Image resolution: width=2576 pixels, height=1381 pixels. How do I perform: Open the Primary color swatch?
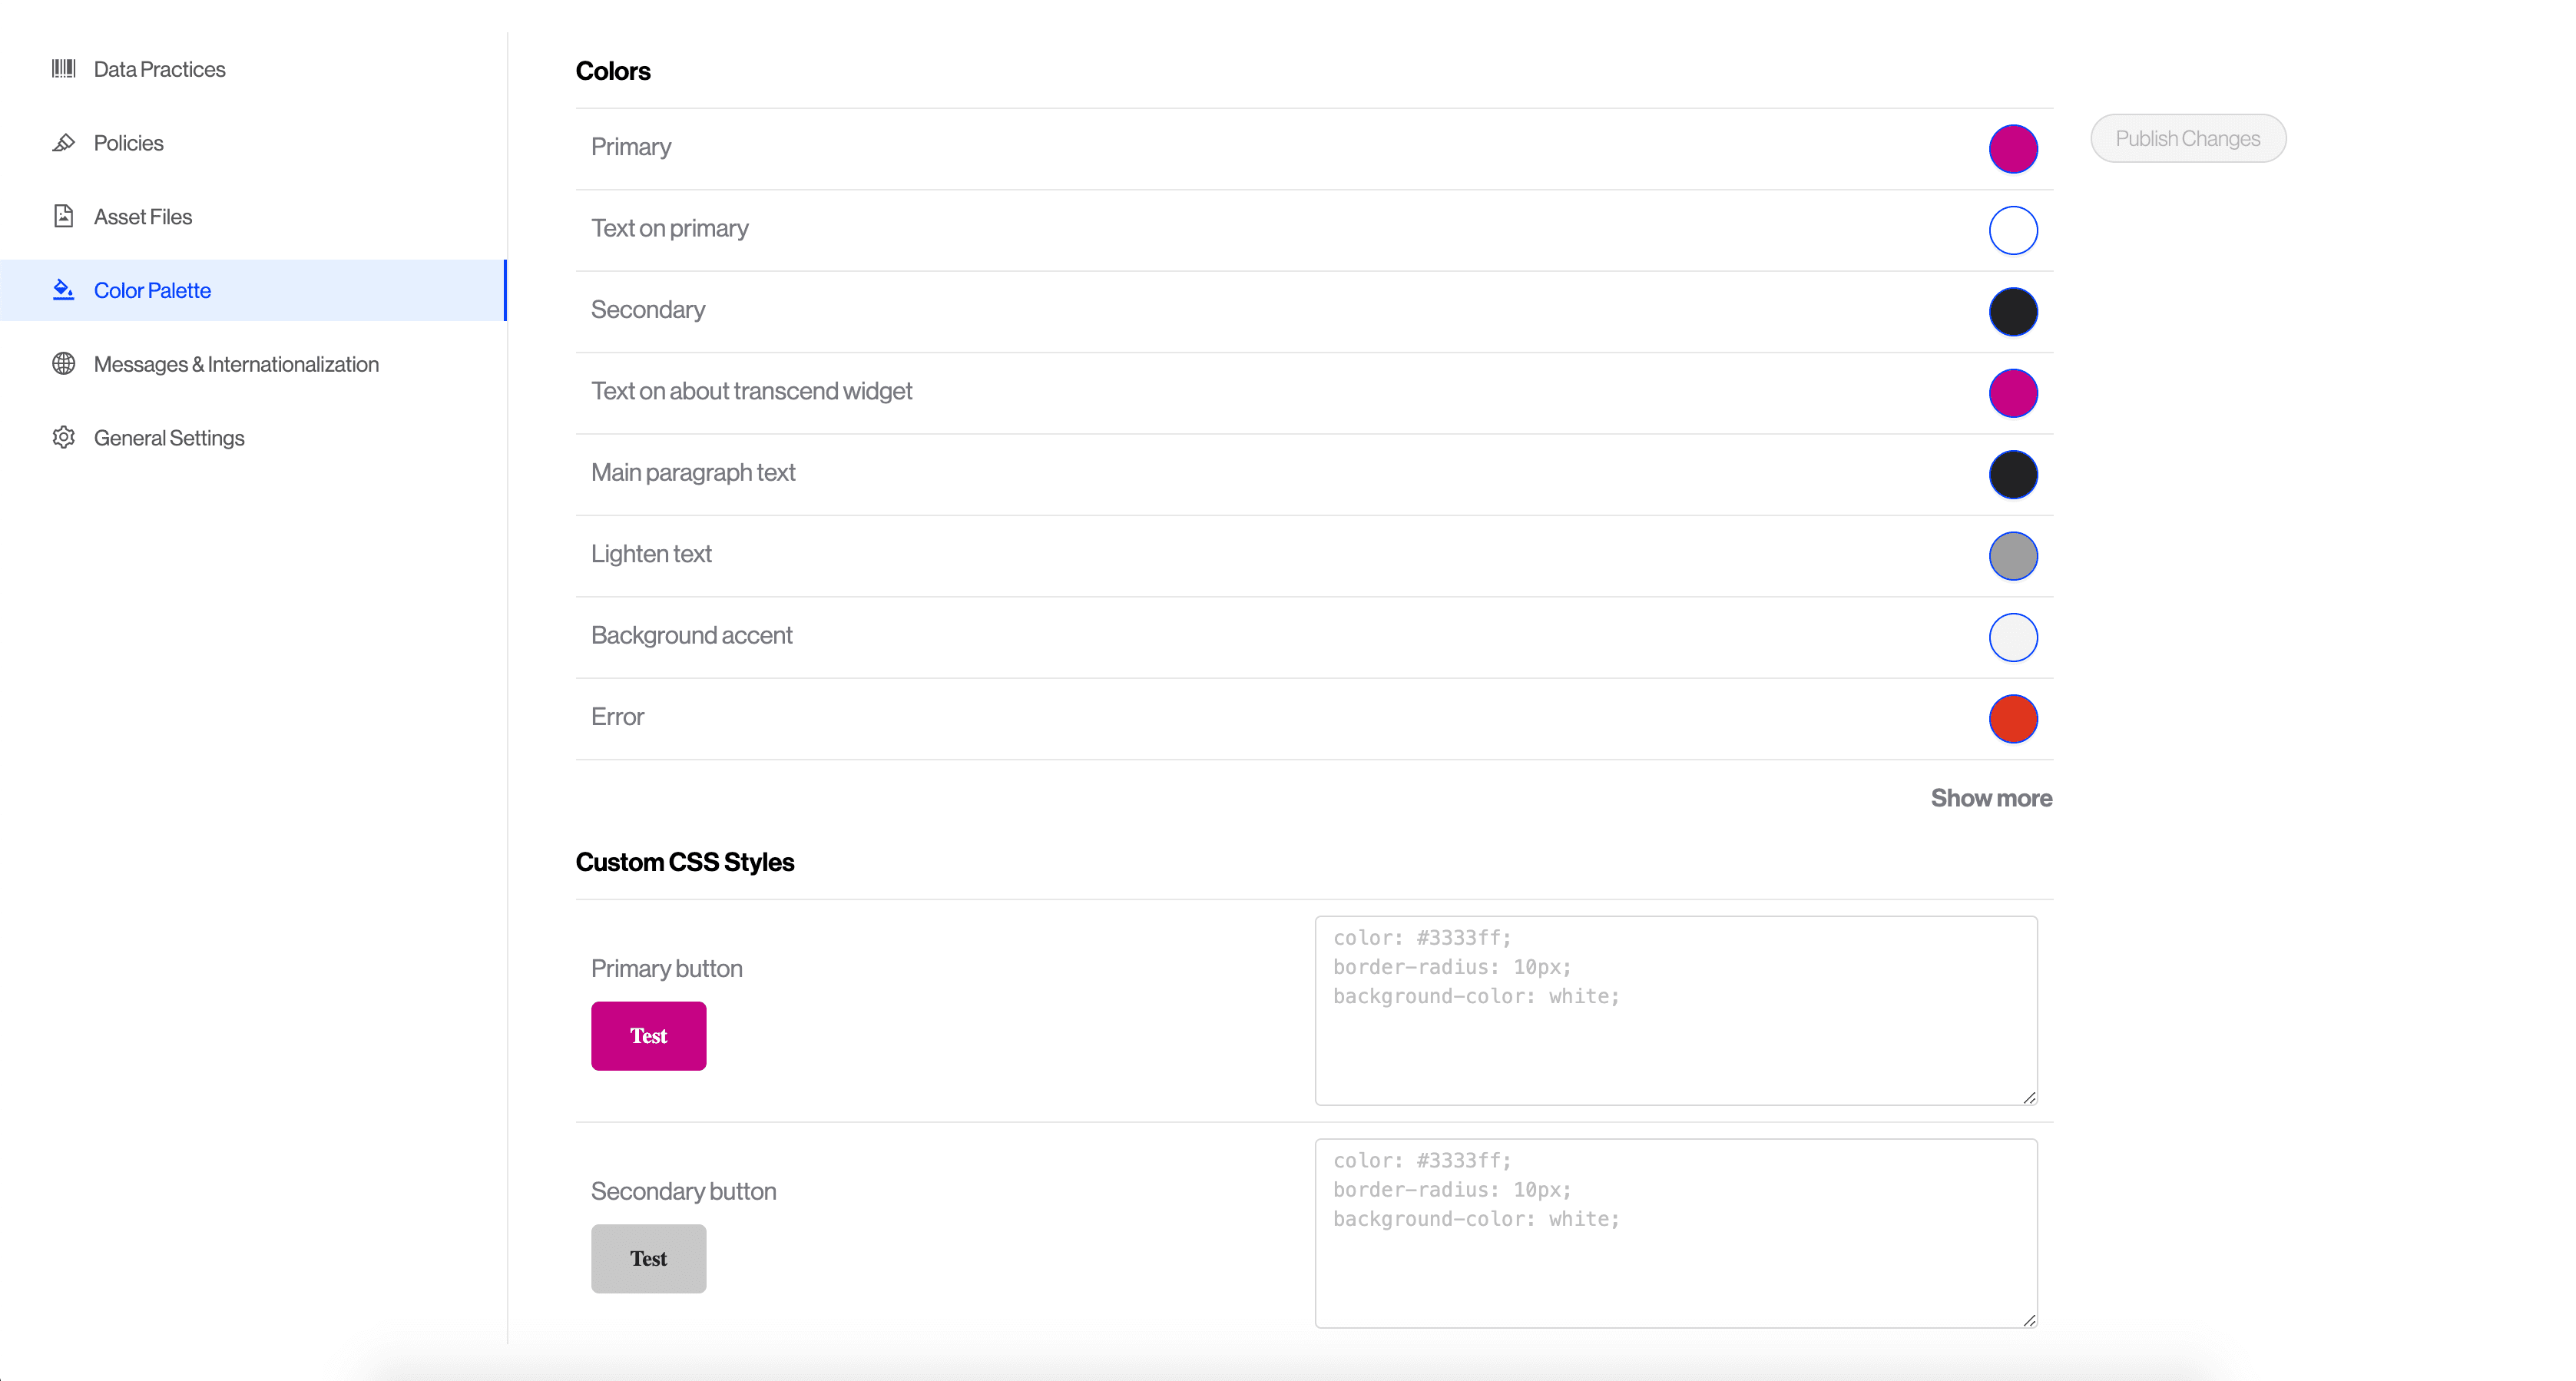point(2012,149)
